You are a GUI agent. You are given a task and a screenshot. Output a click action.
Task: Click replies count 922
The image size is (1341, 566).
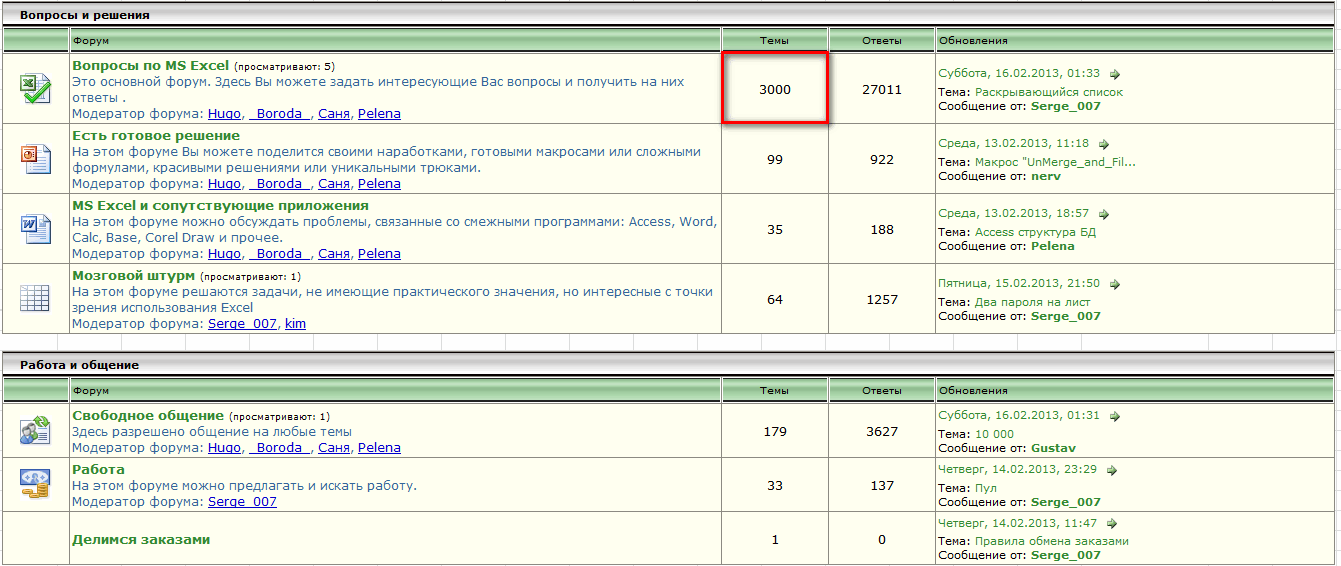882,159
